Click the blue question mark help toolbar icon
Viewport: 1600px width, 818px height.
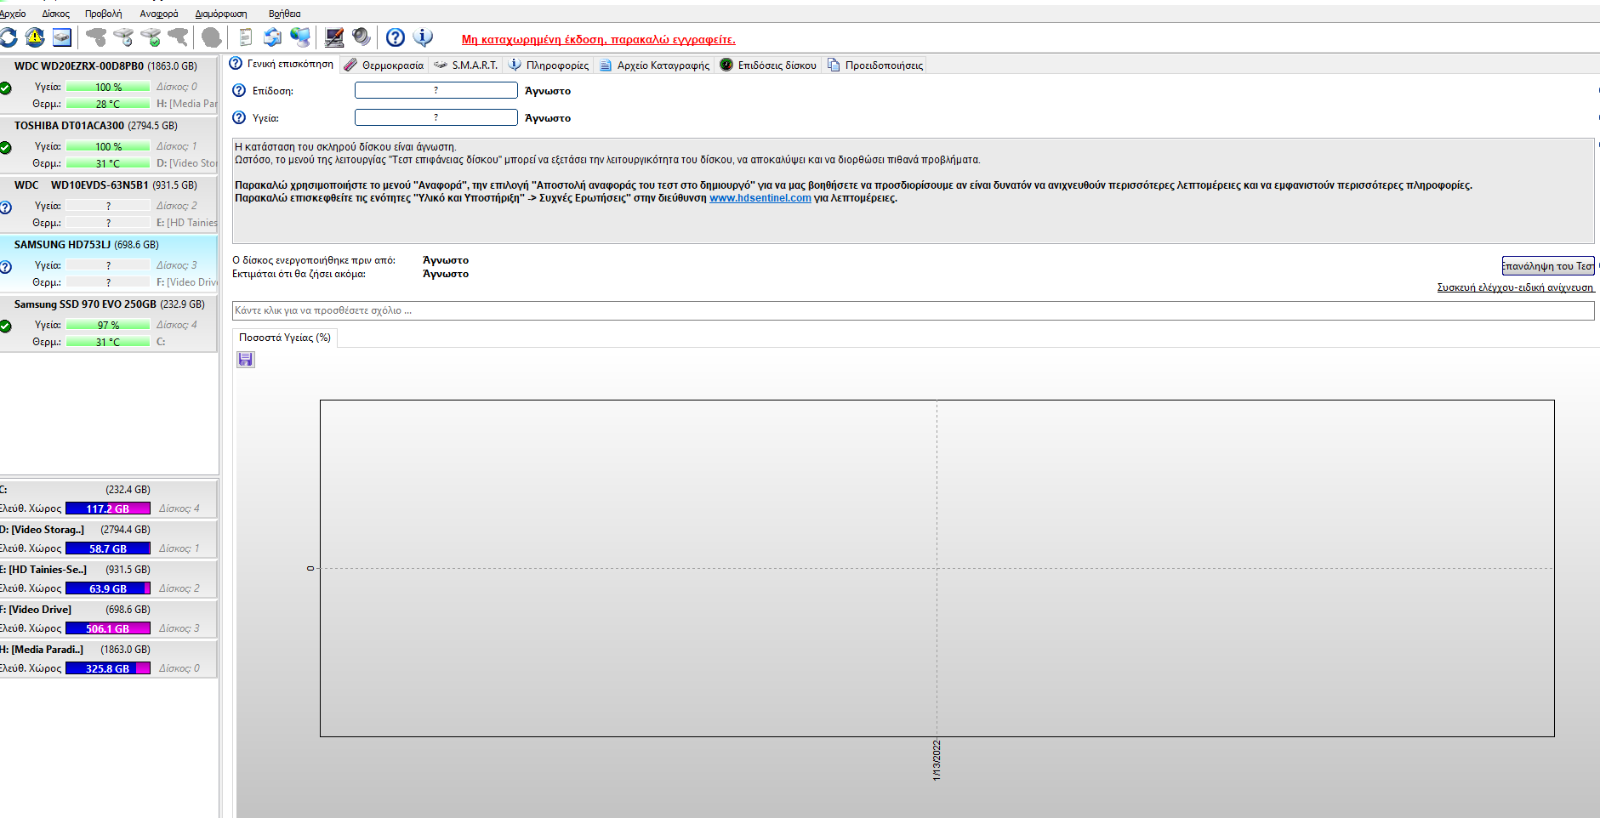[396, 38]
